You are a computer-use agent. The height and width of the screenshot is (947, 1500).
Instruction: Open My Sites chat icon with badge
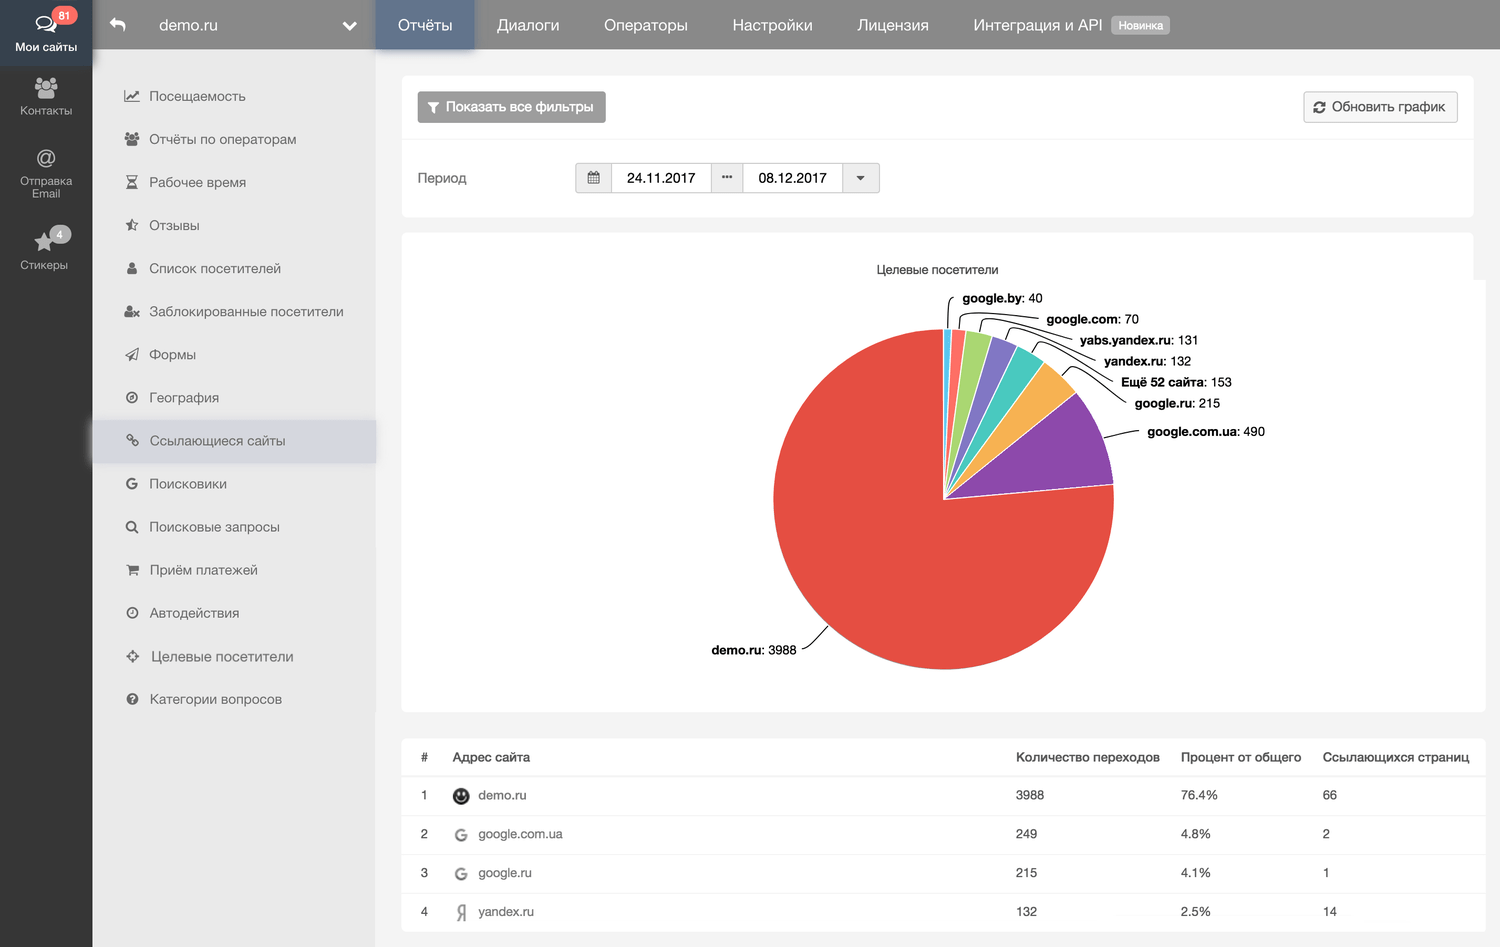tap(46, 24)
